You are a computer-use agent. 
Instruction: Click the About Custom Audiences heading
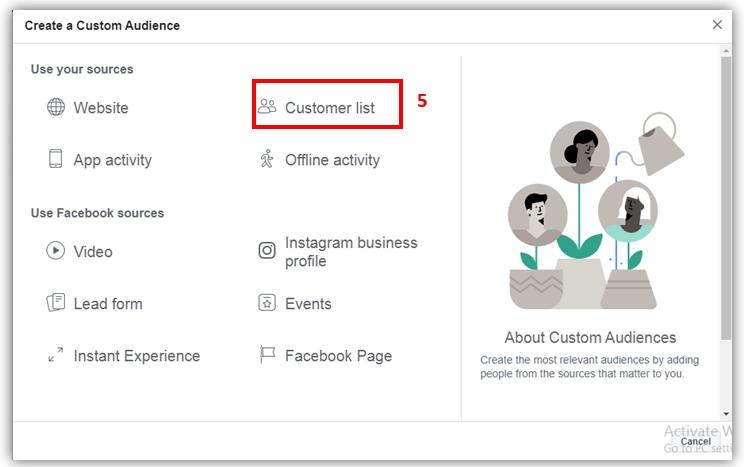tap(590, 337)
